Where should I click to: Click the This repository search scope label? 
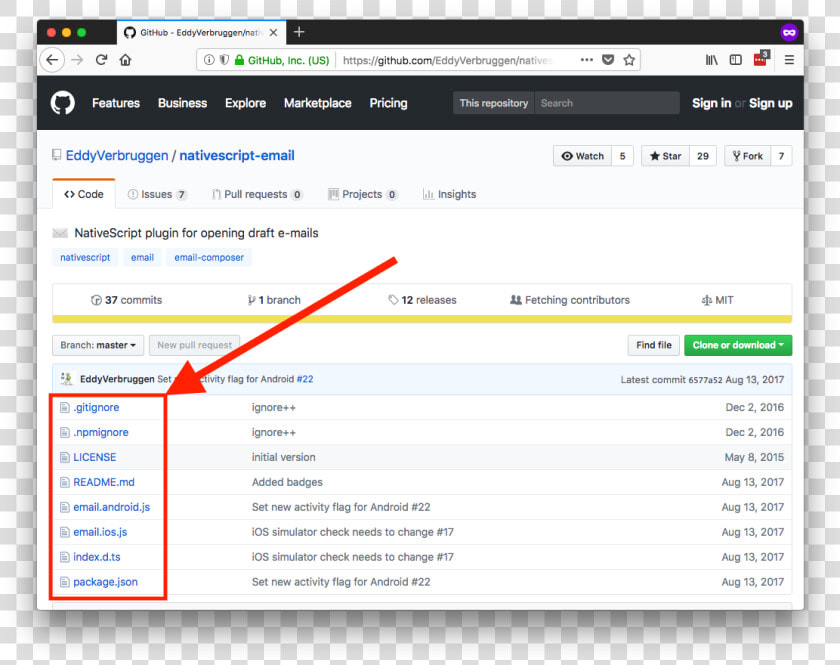pyautogui.click(x=493, y=103)
